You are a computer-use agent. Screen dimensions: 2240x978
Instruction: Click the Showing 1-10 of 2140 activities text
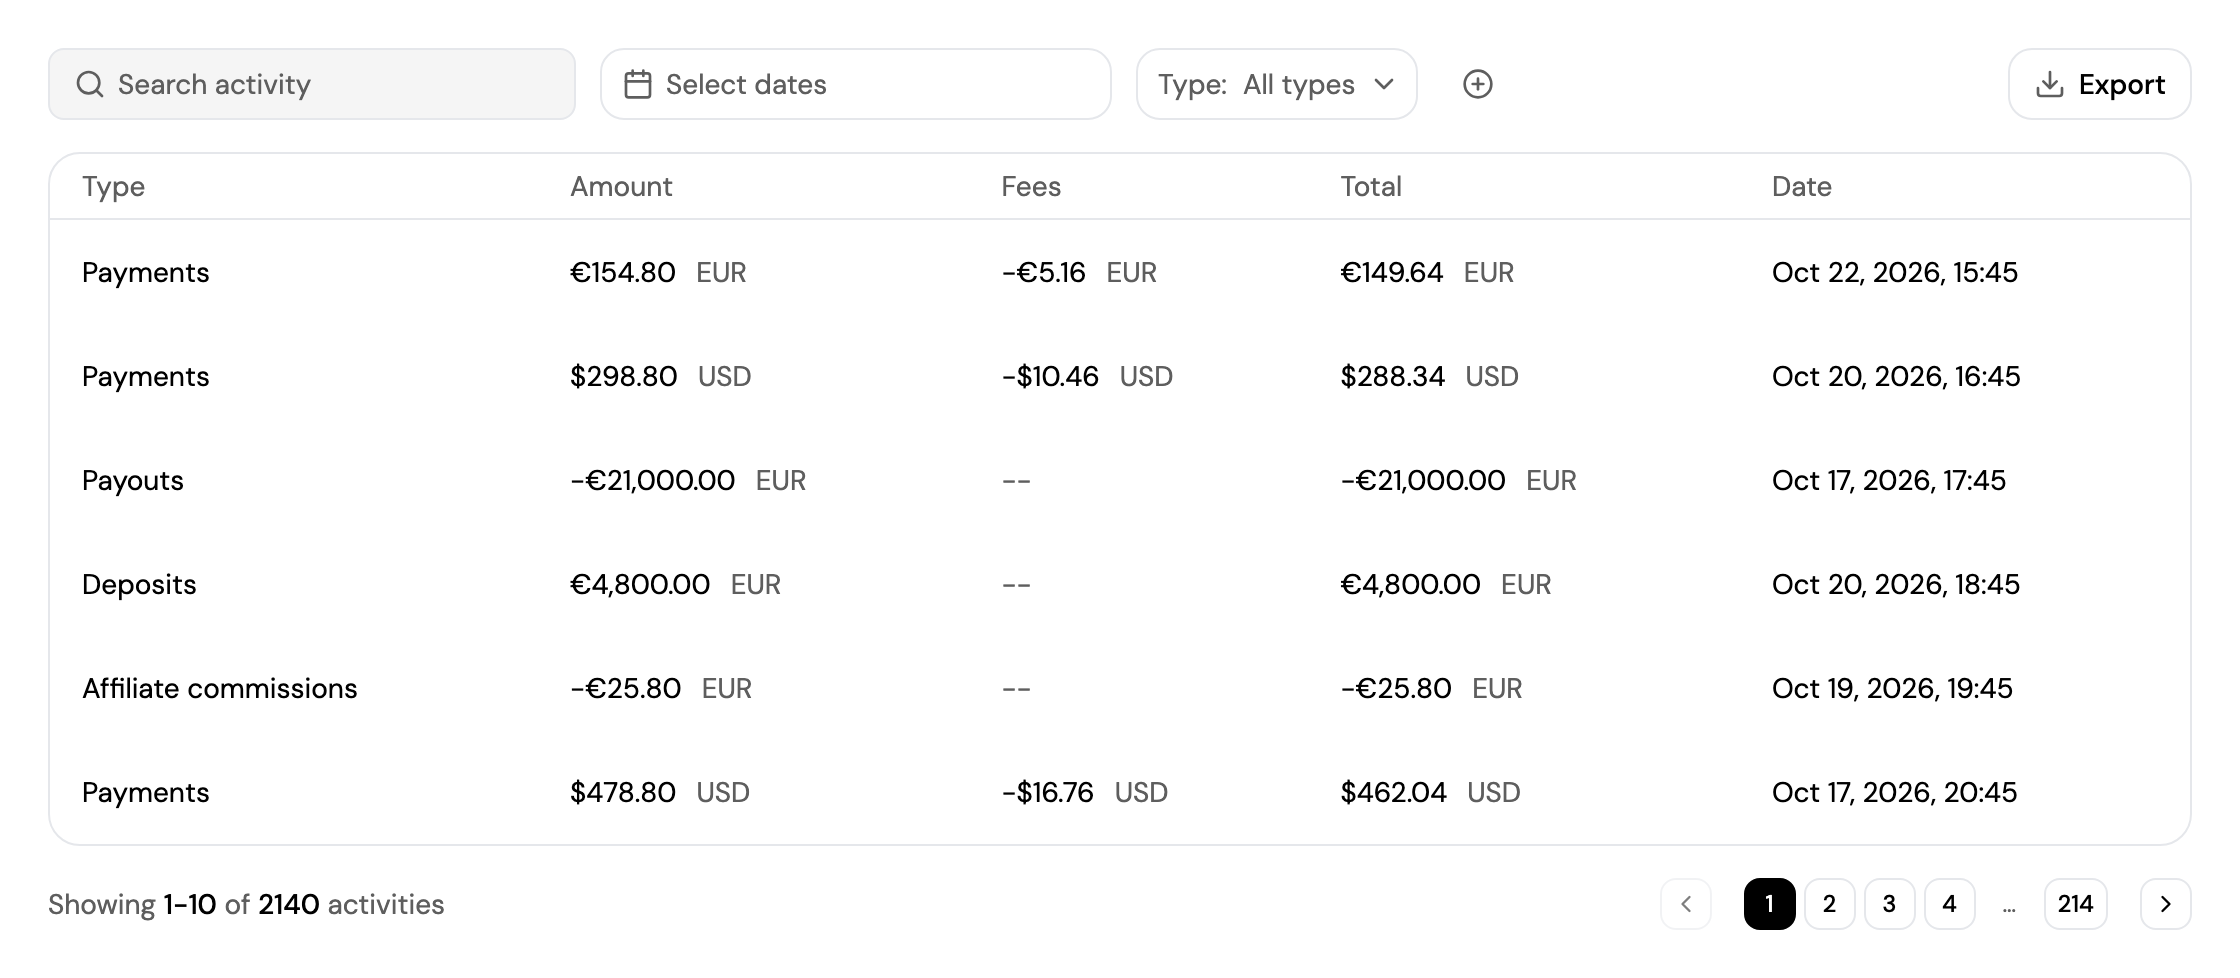coord(246,904)
